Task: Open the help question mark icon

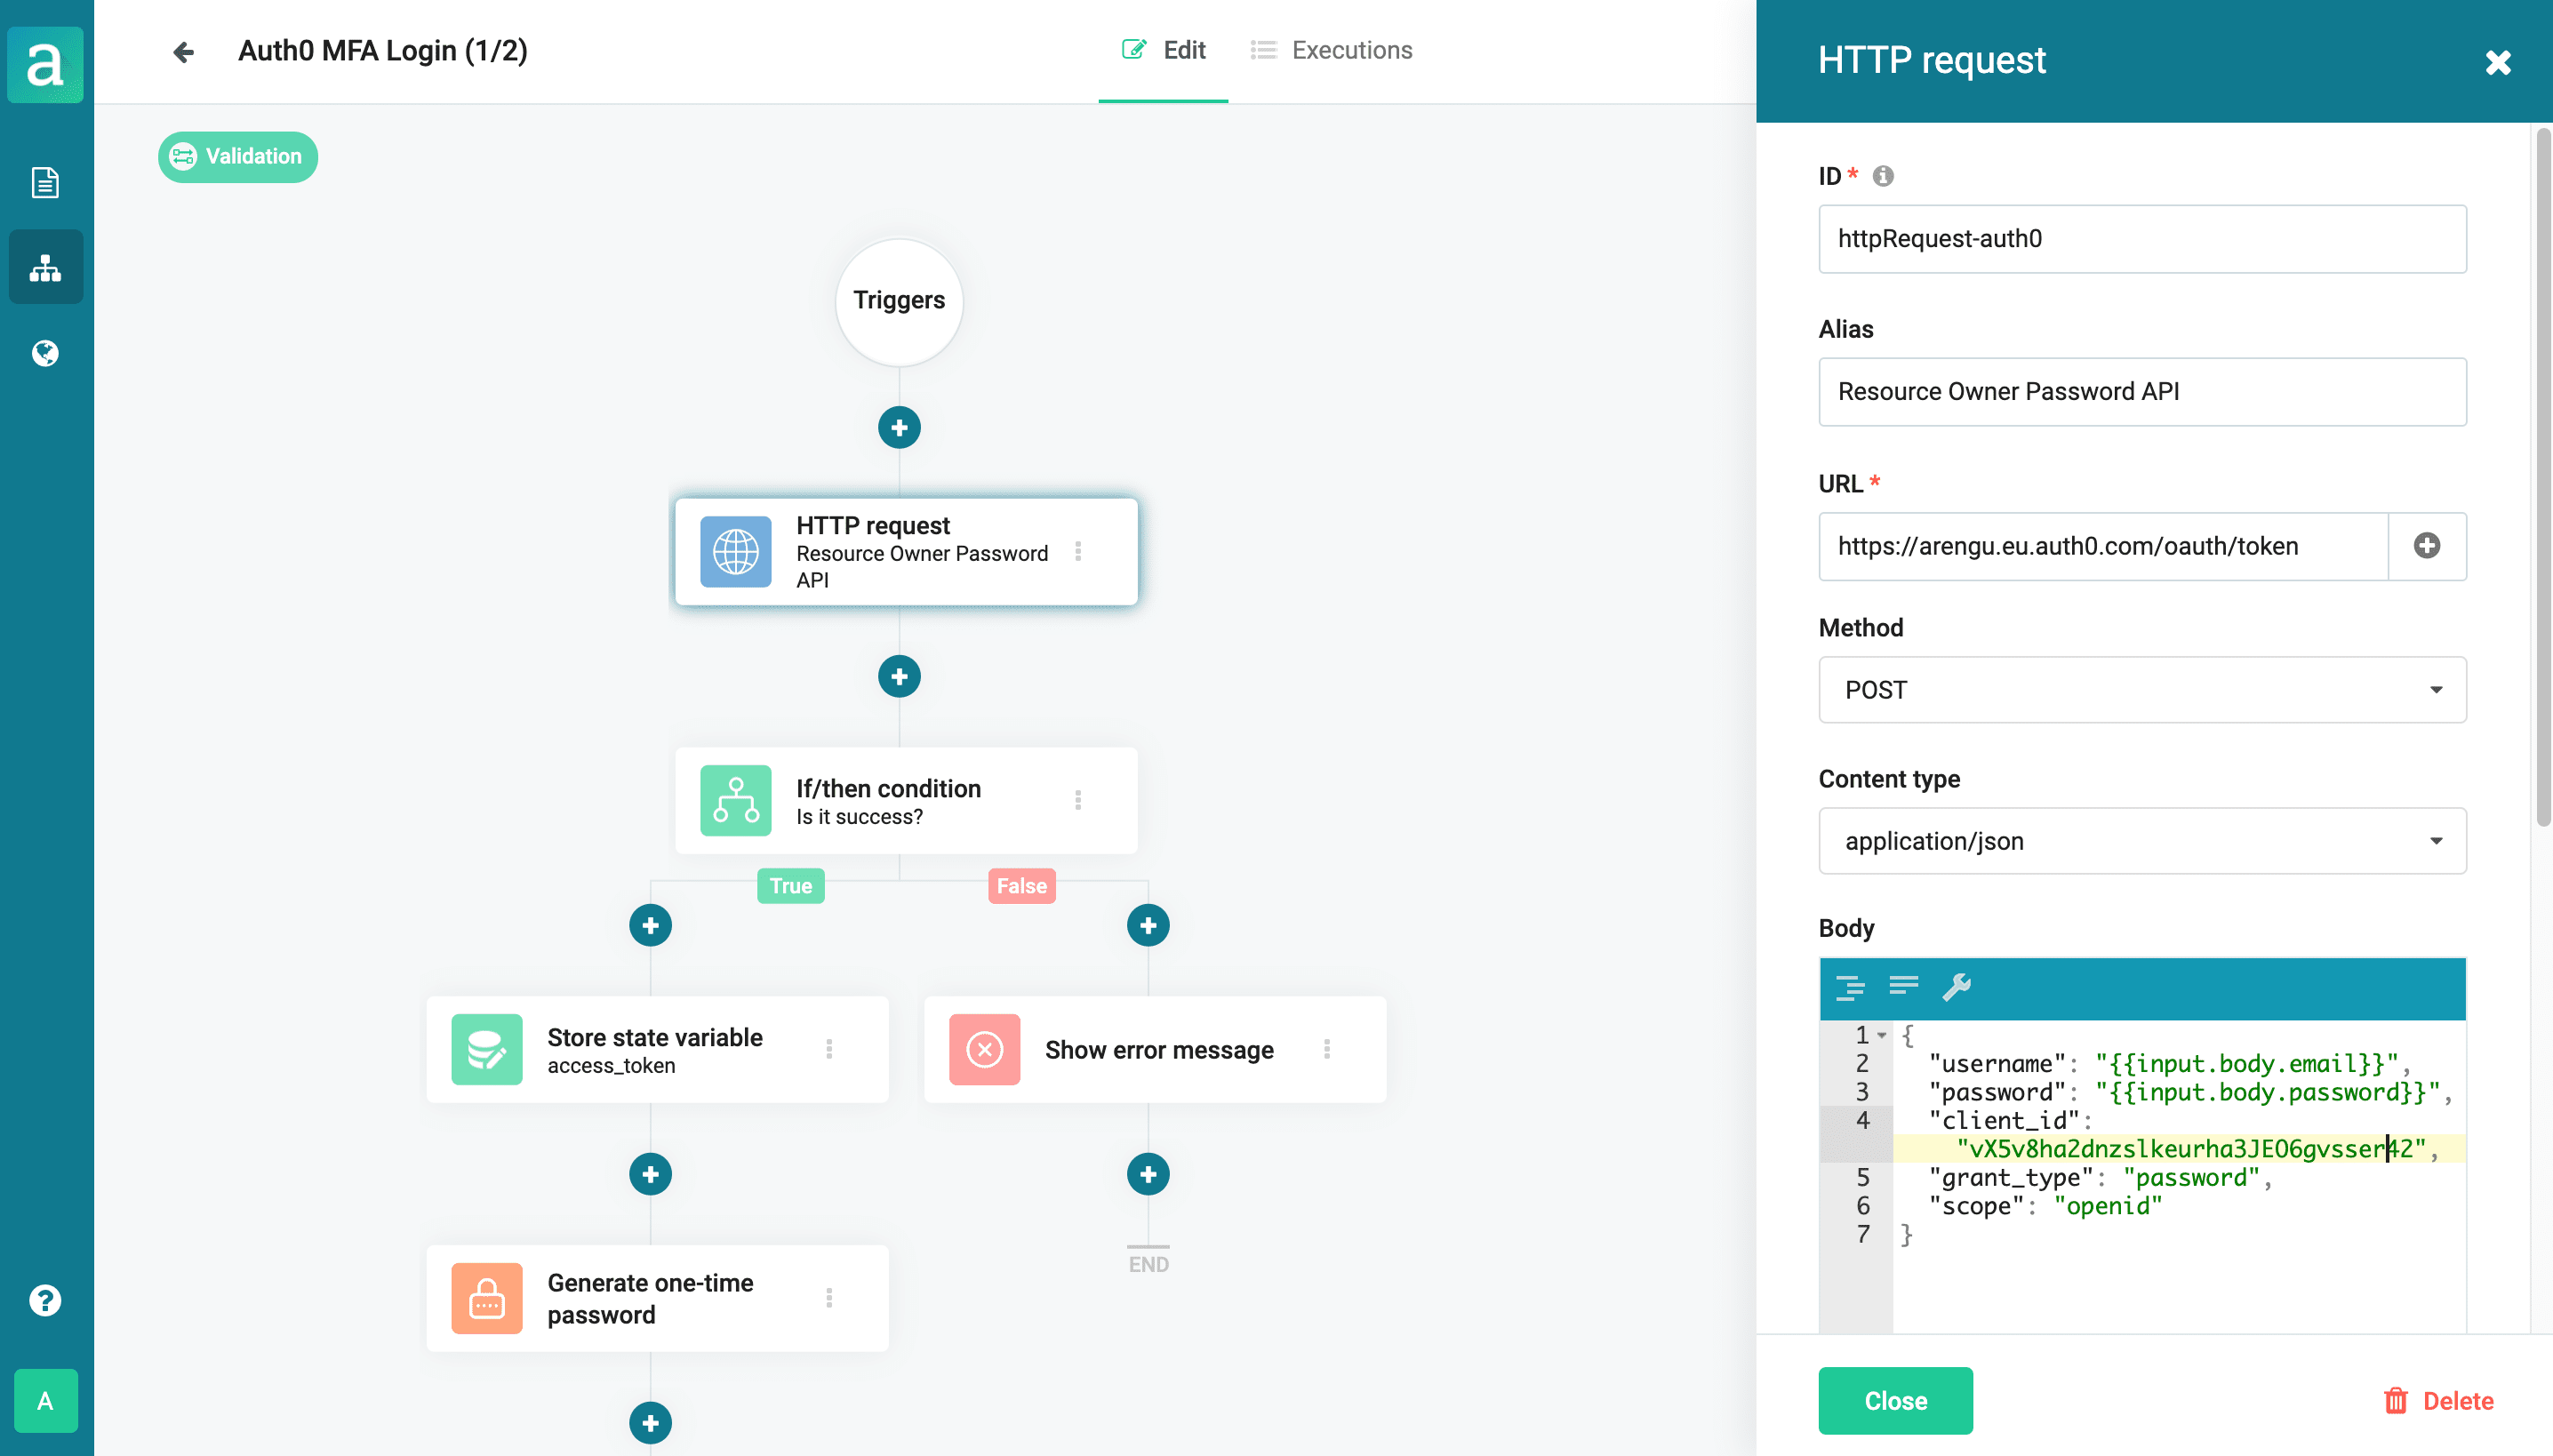Action: click(45, 1300)
